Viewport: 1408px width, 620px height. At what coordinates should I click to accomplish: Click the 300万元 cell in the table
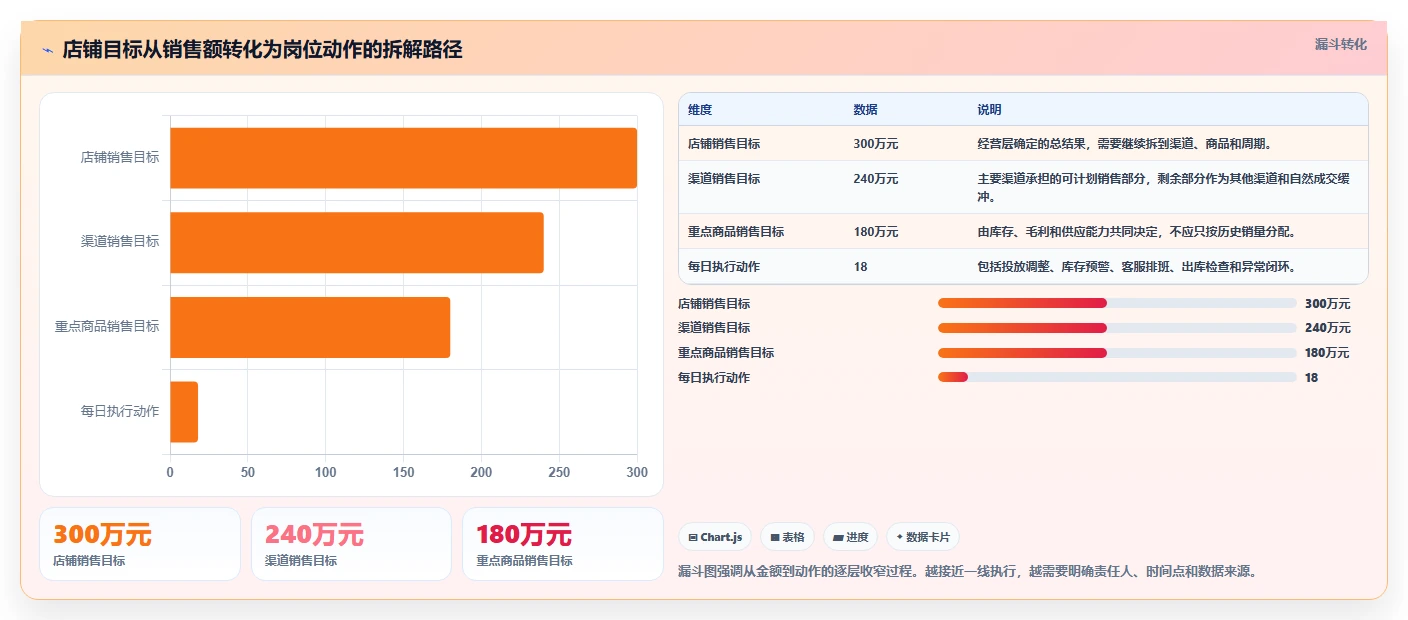point(876,144)
